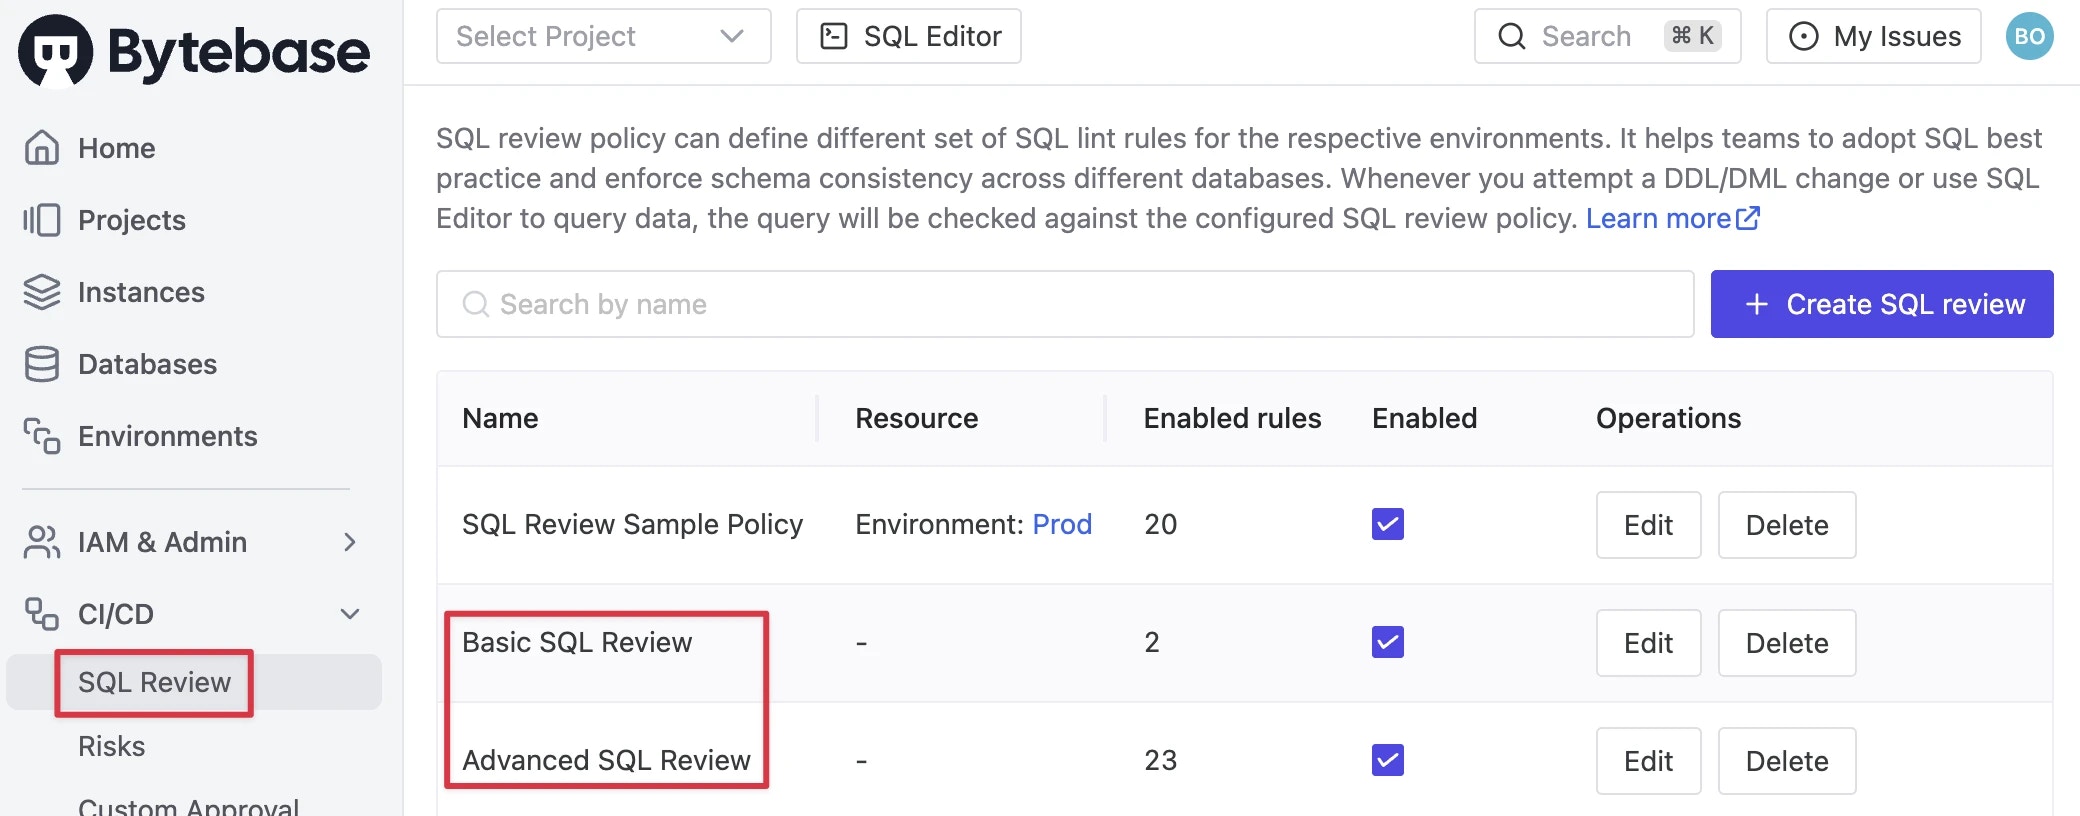Click the Bytebase logo icon
The height and width of the screenshot is (816, 2080).
point(55,51)
